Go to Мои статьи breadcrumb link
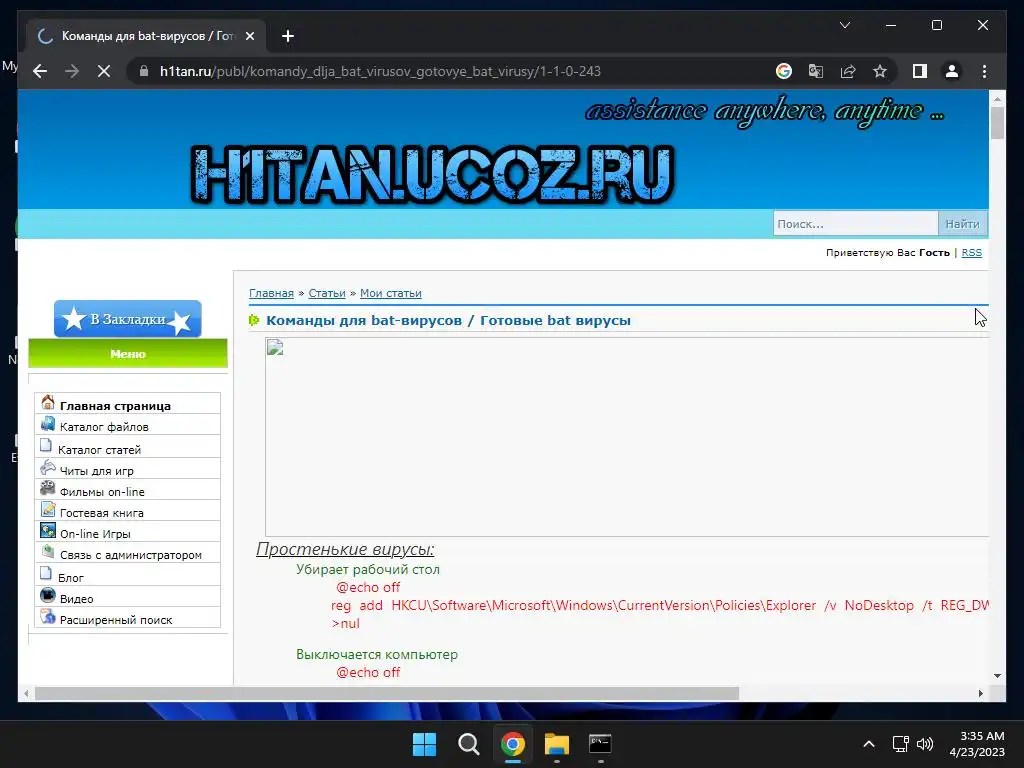The image size is (1024, 768). pyautogui.click(x=391, y=293)
